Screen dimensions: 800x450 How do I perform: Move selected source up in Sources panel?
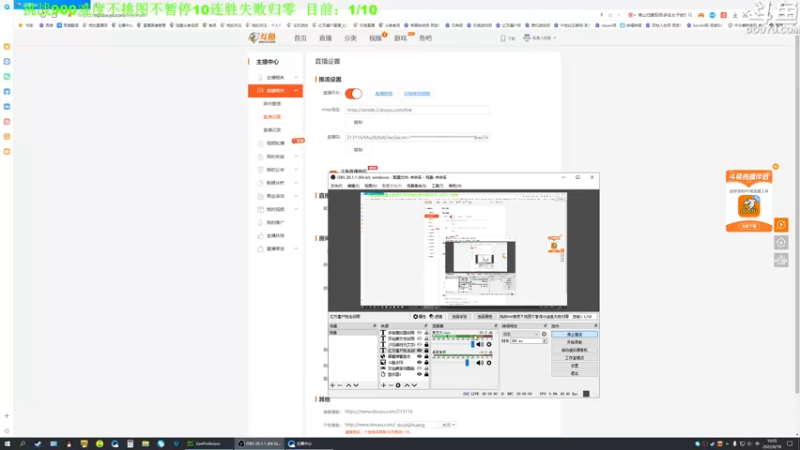click(407, 386)
